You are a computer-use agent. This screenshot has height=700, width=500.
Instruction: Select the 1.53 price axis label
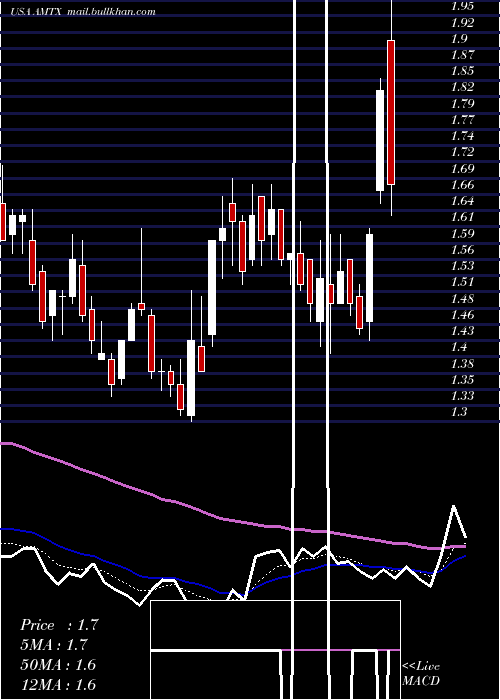pos(462,266)
